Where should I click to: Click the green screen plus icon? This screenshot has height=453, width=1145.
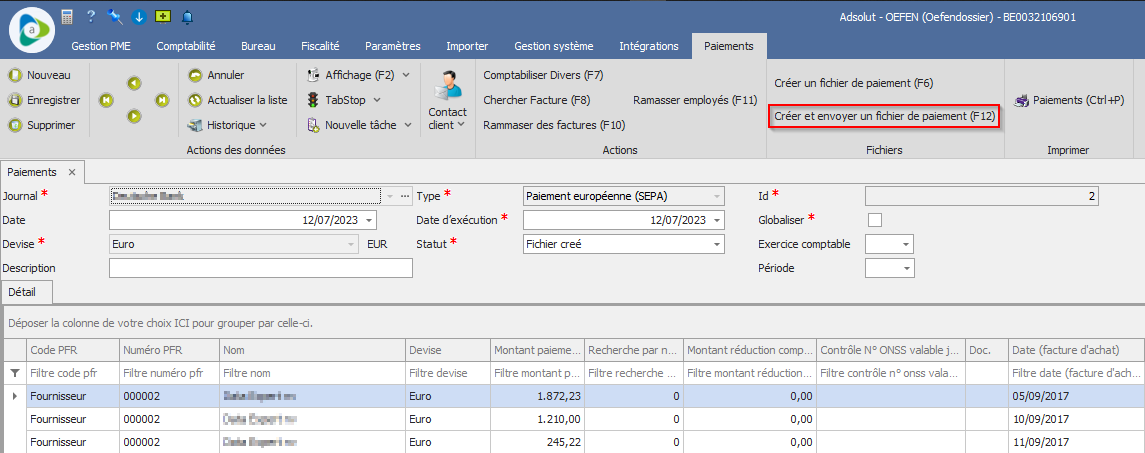163,16
